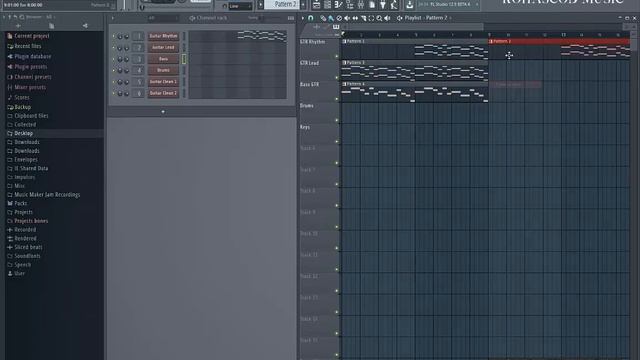Select the playlist Delete tool

(x=339, y=18)
